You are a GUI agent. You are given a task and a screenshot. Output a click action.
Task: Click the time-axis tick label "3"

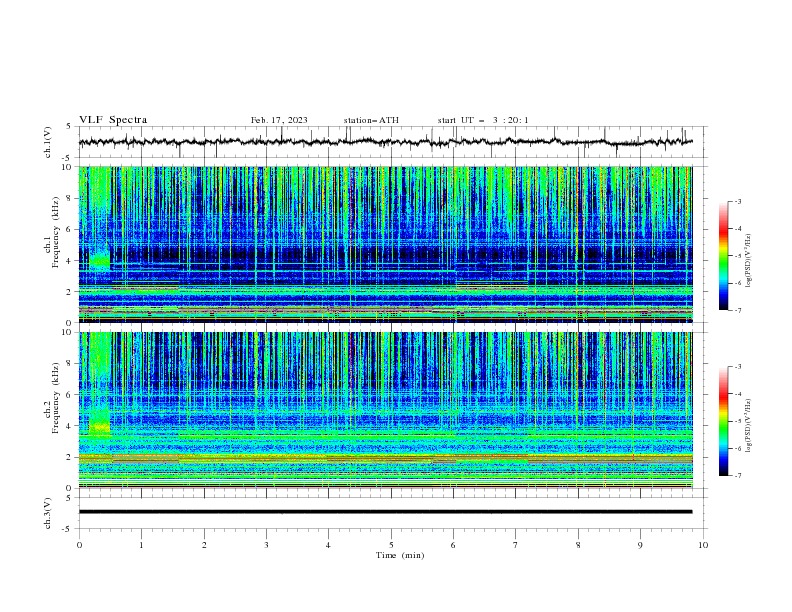pyautogui.click(x=266, y=545)
